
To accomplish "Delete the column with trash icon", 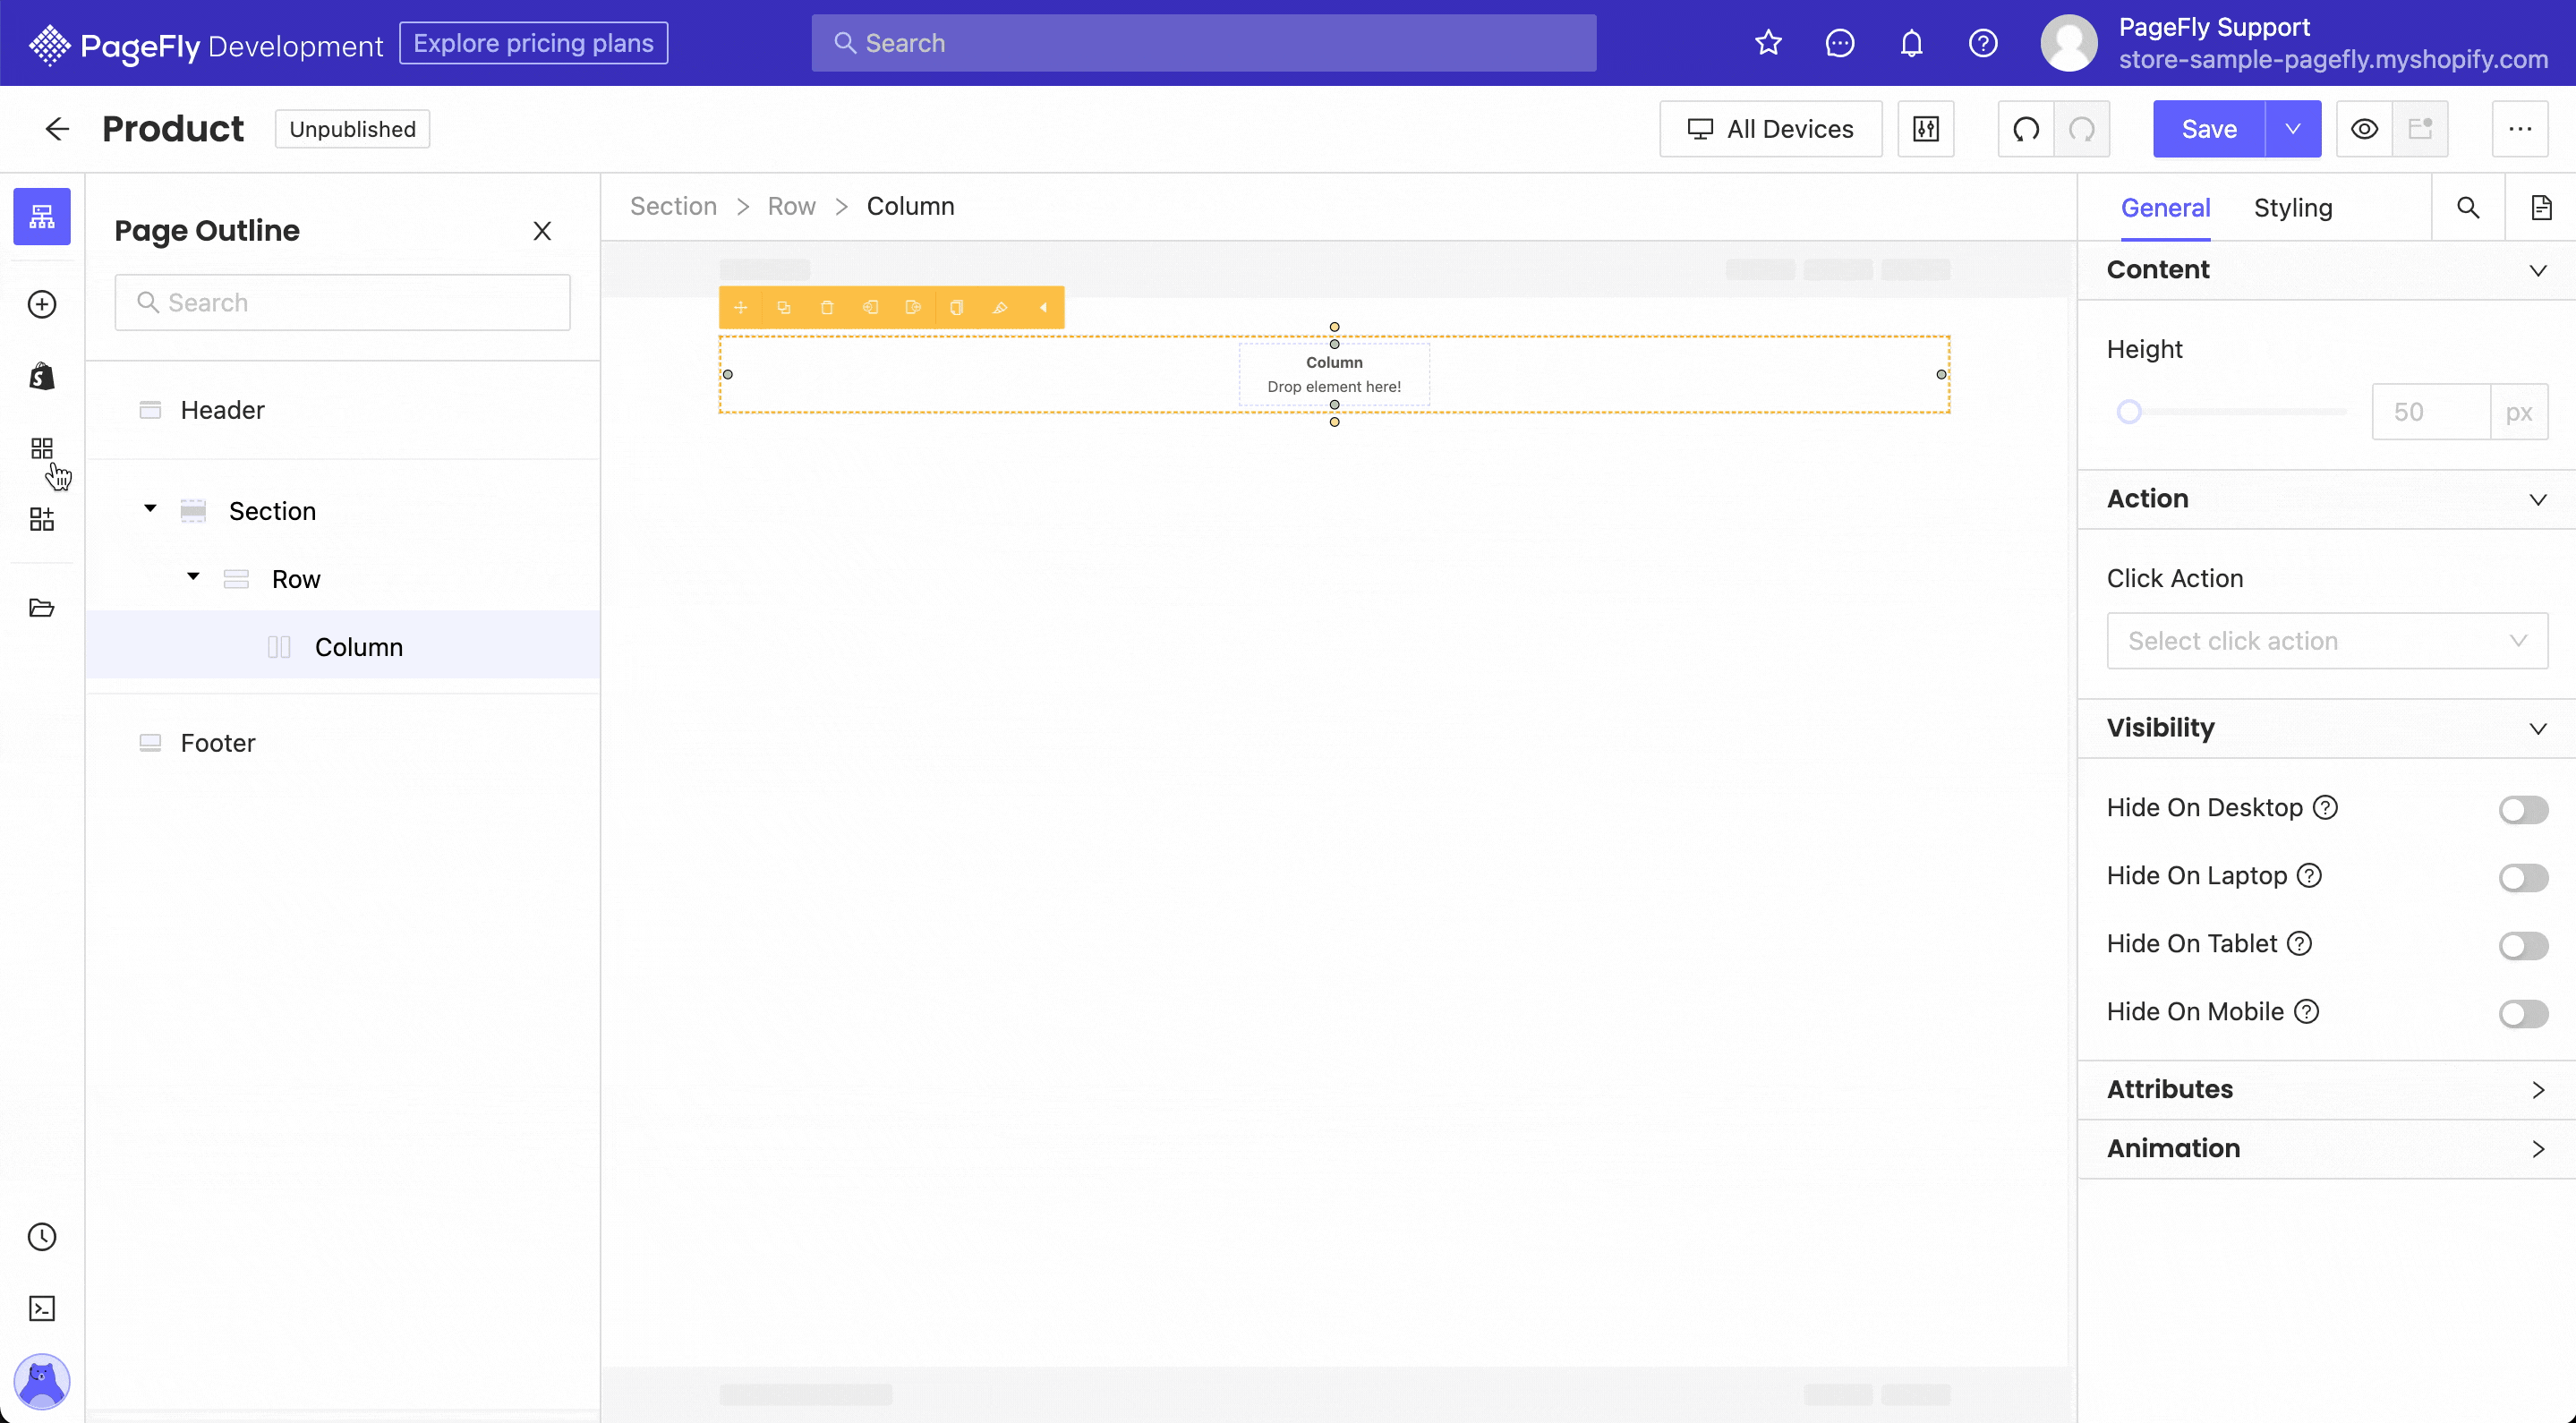I will click(827, 308).
